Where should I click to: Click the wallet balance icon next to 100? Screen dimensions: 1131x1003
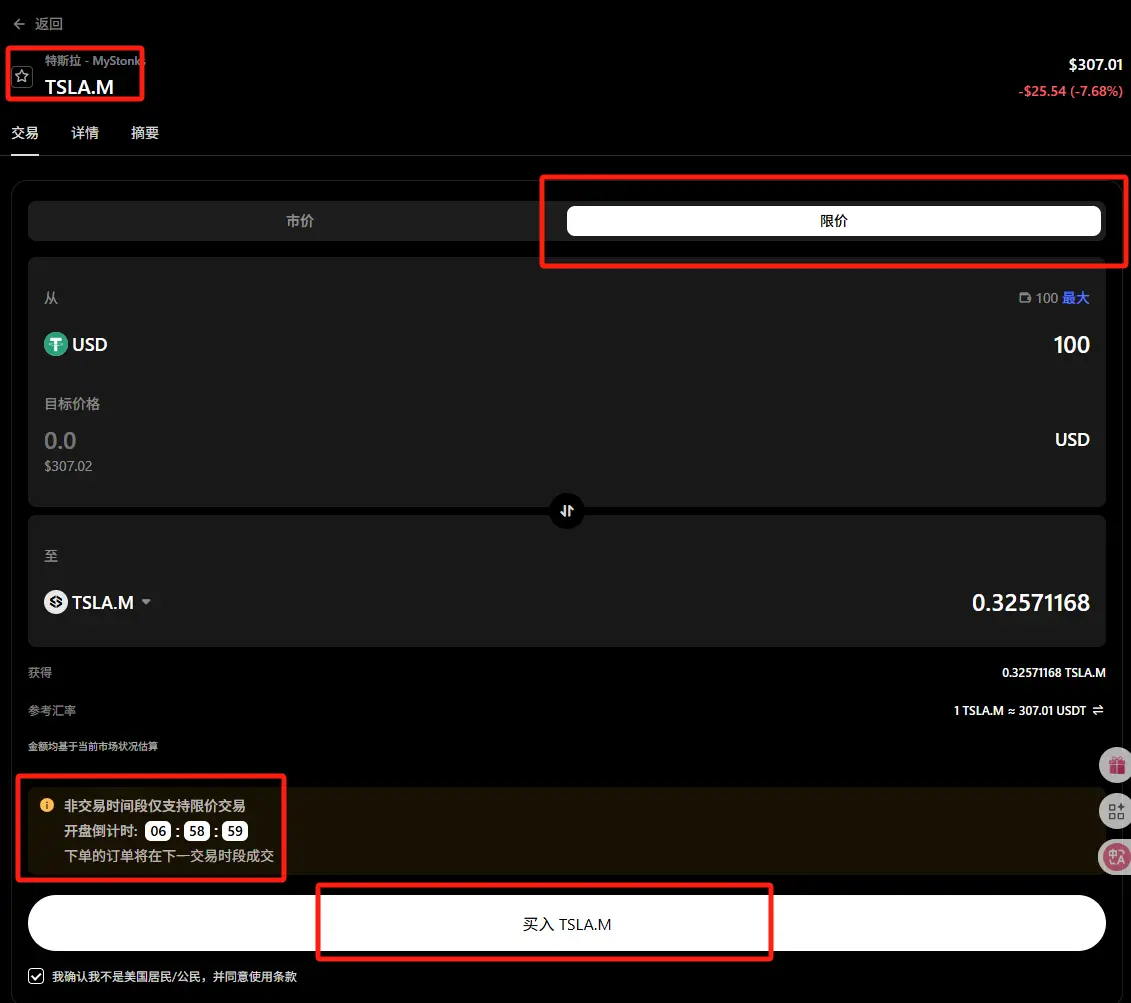tap(1024, 298)
